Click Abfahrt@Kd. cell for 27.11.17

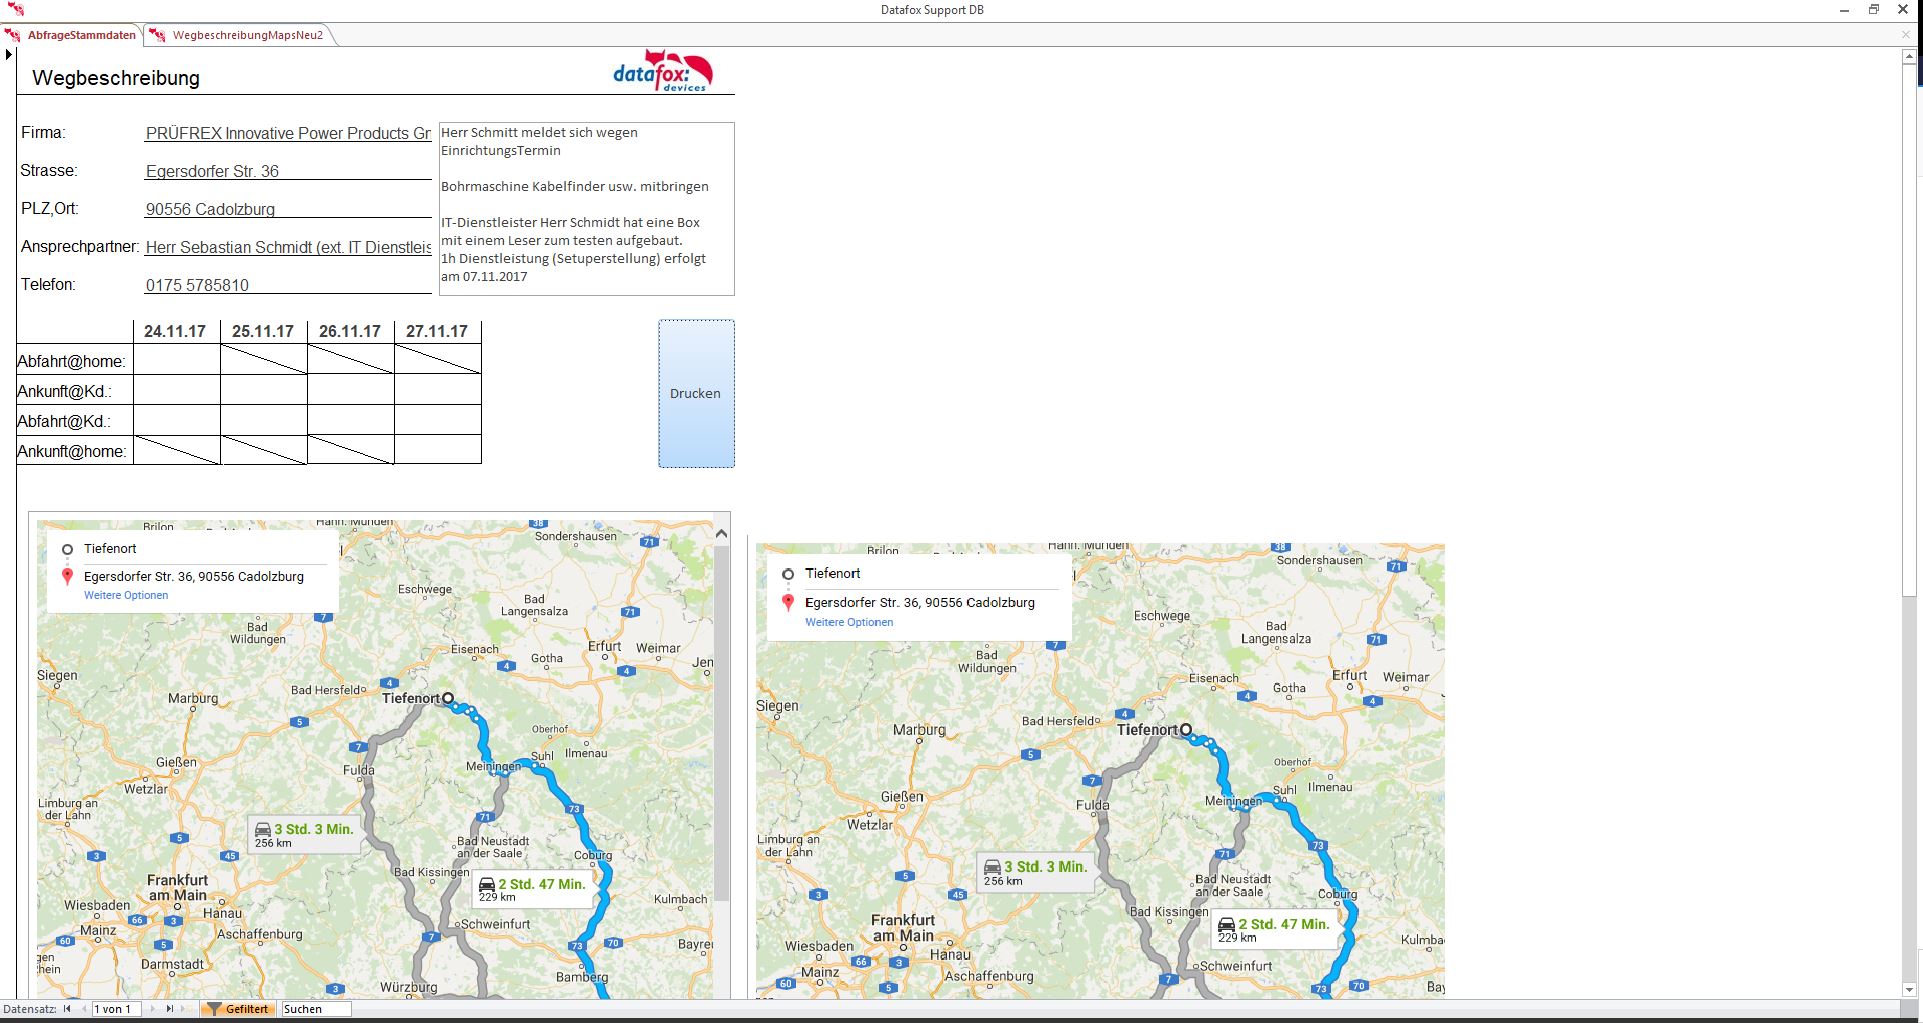click(x=438, y=420)
